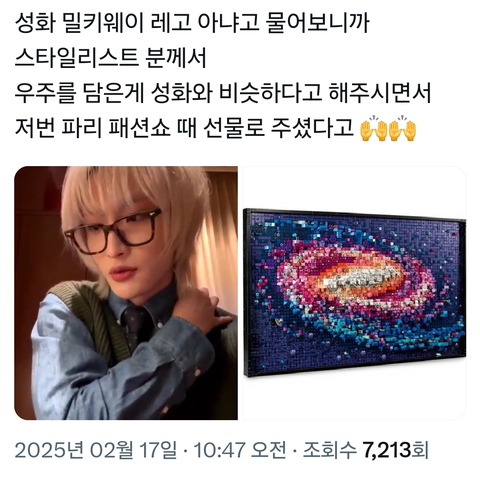Click the timestamp 10:47 오전
This screenshot has height=477, width=480.
point(240,450)
